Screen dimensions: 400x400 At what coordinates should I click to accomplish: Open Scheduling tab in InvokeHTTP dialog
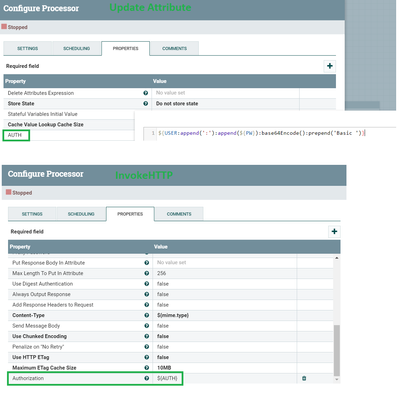(x=81, y=214)
